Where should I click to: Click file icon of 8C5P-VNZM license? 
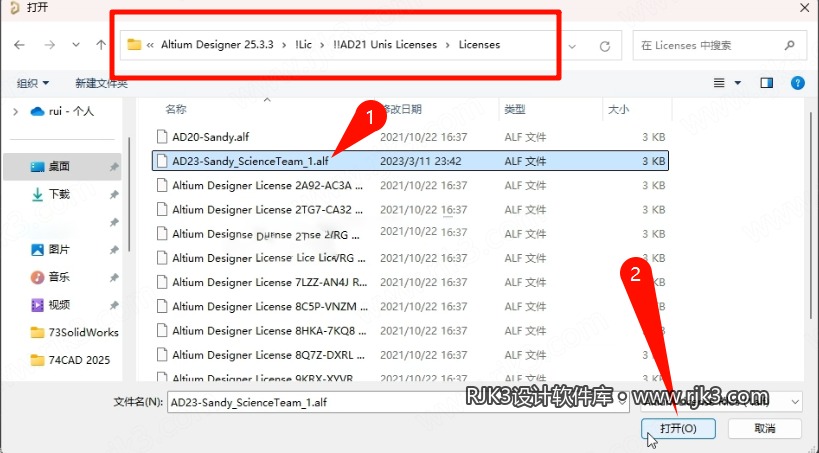[x=162, y=306]
